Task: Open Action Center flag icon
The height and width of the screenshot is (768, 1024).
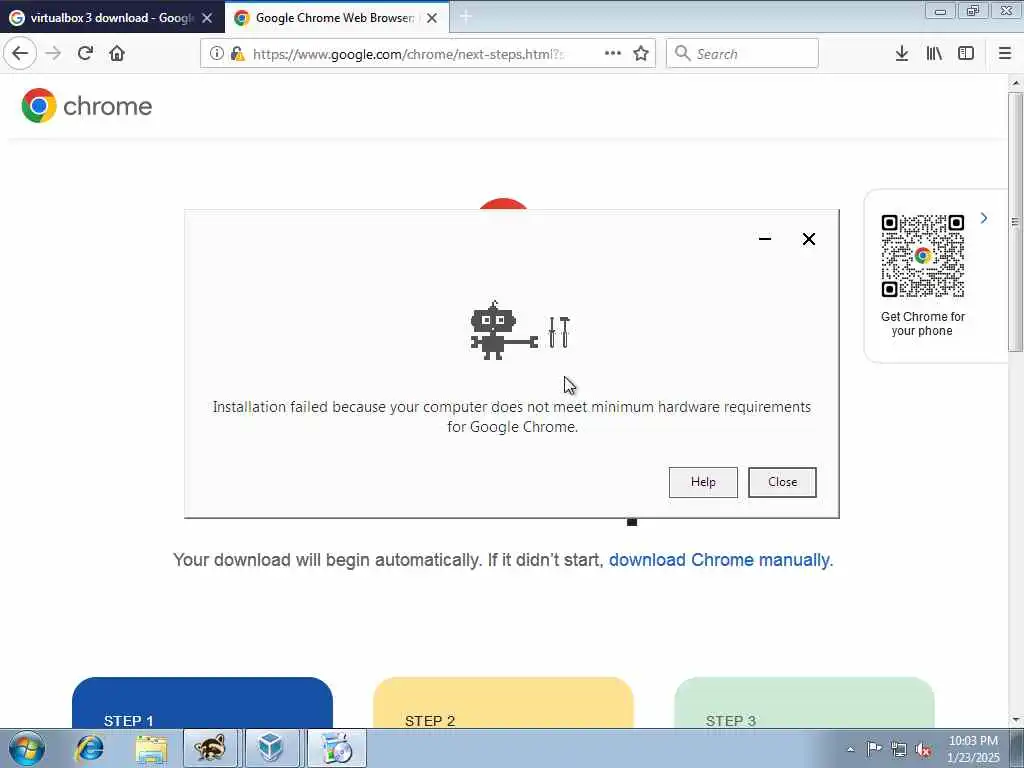Action: tap(874, 749)
